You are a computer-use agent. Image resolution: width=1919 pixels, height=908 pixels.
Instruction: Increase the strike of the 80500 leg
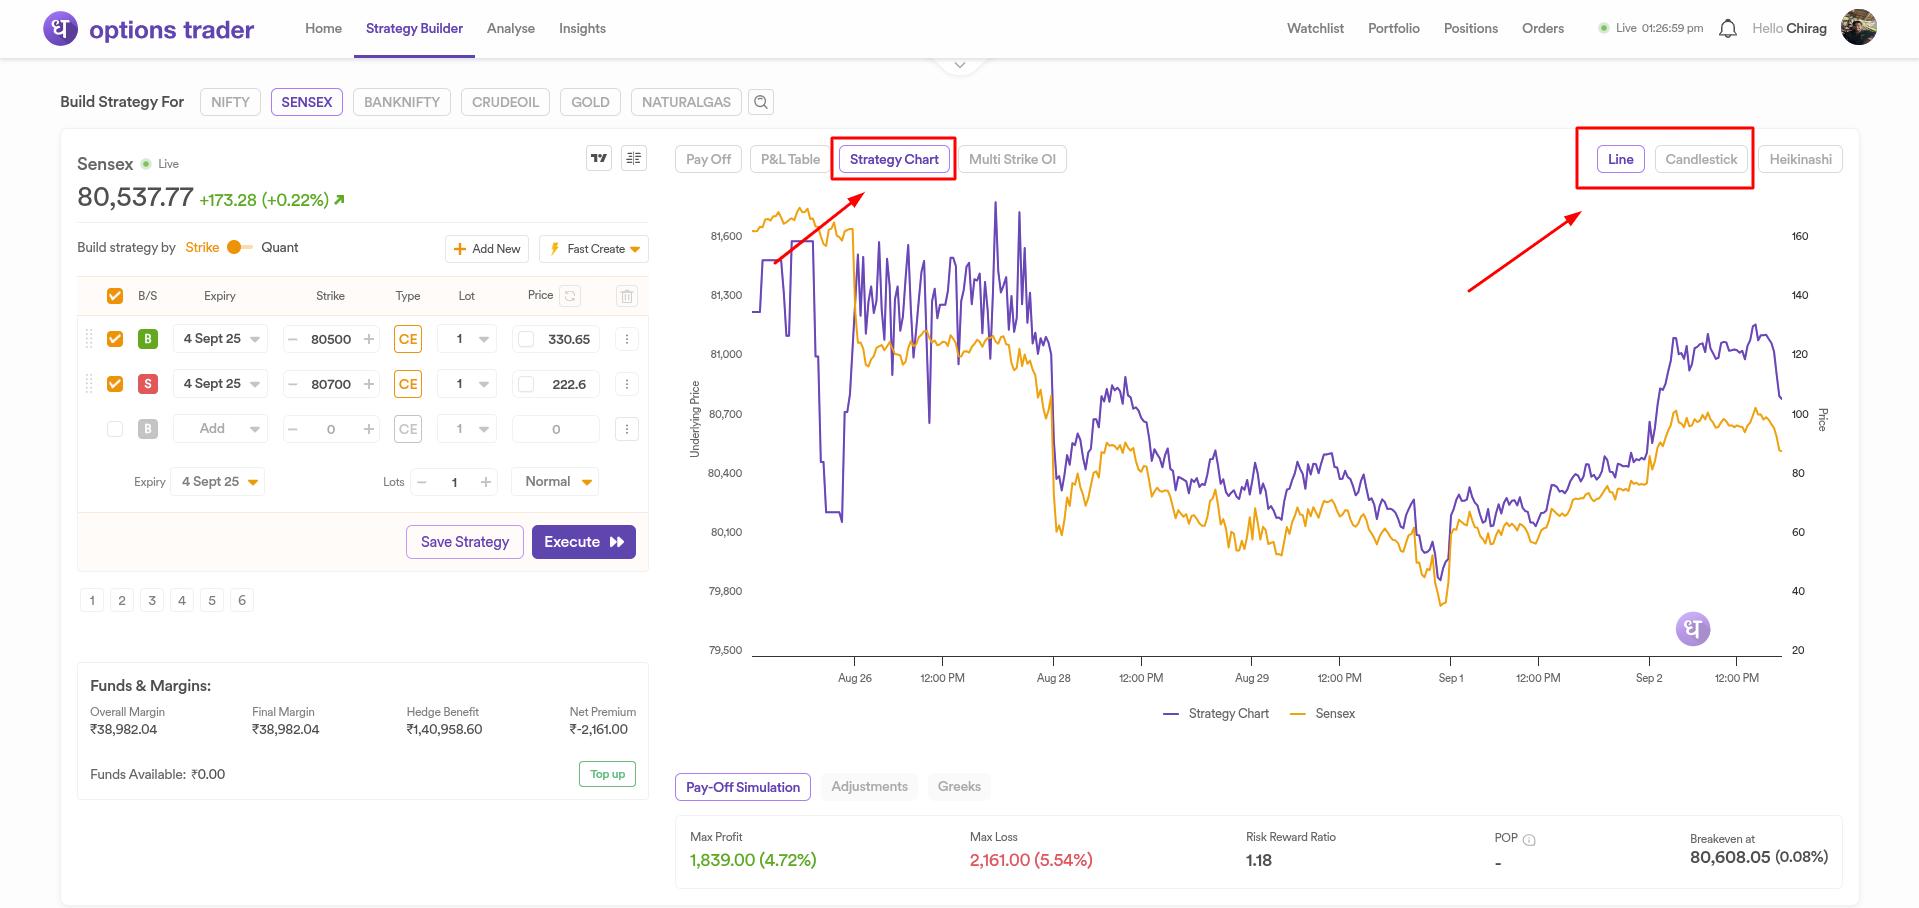click(x=369, y=339)
